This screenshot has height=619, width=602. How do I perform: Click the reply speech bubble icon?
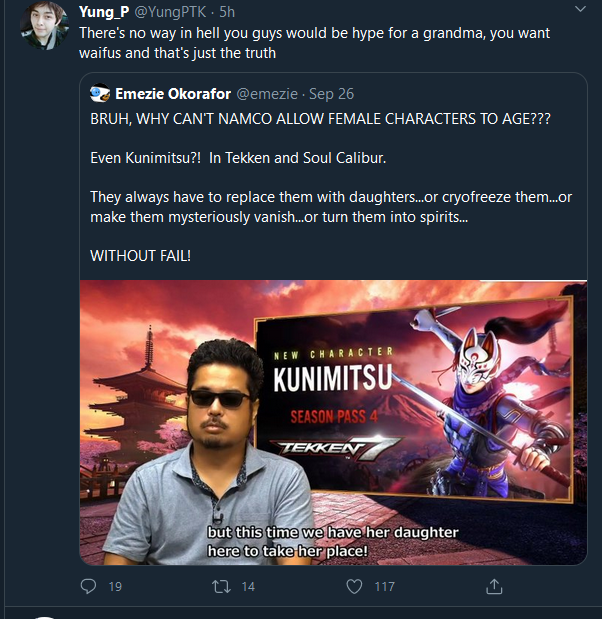(88, 587)
